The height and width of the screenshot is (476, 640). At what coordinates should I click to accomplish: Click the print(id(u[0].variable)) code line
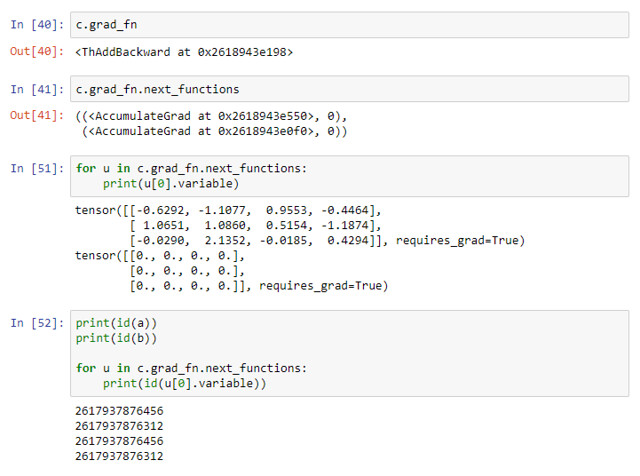pyautogui.click(x=188, y=384)
